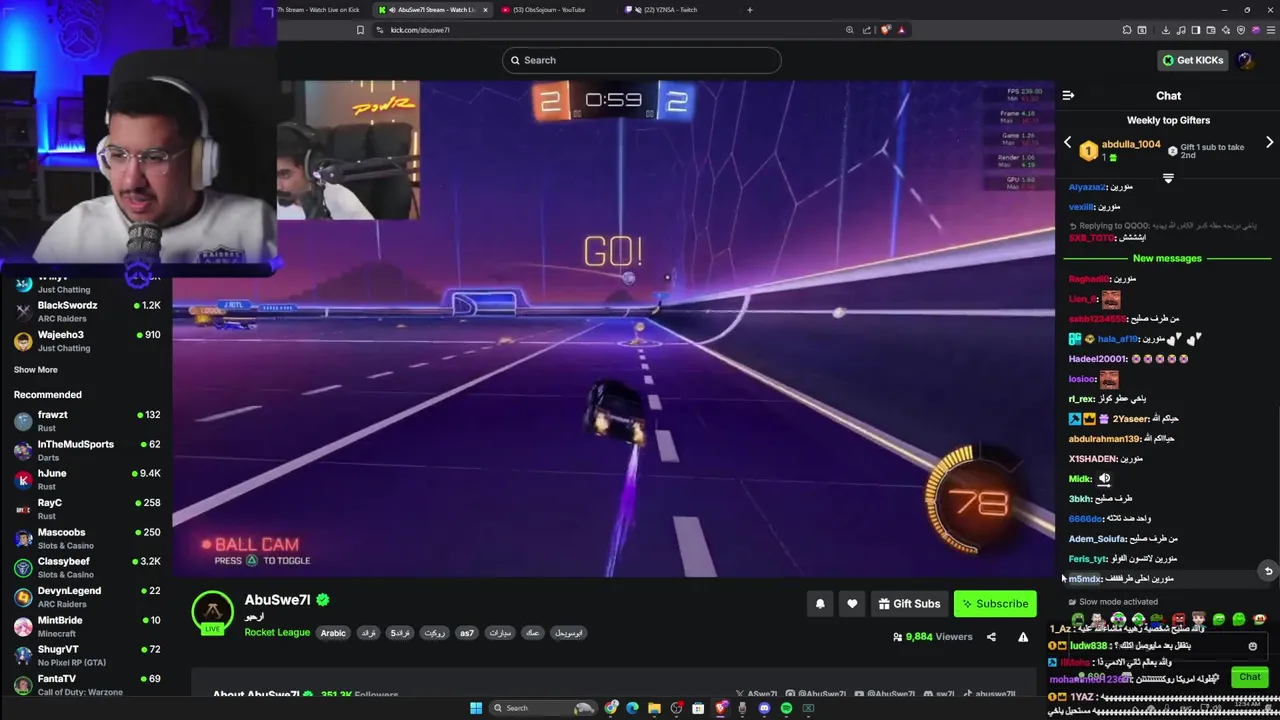Click the notification bell icon for AbuSwe7l
Viewport: 1280px width, 720px height.
[820, 603]
